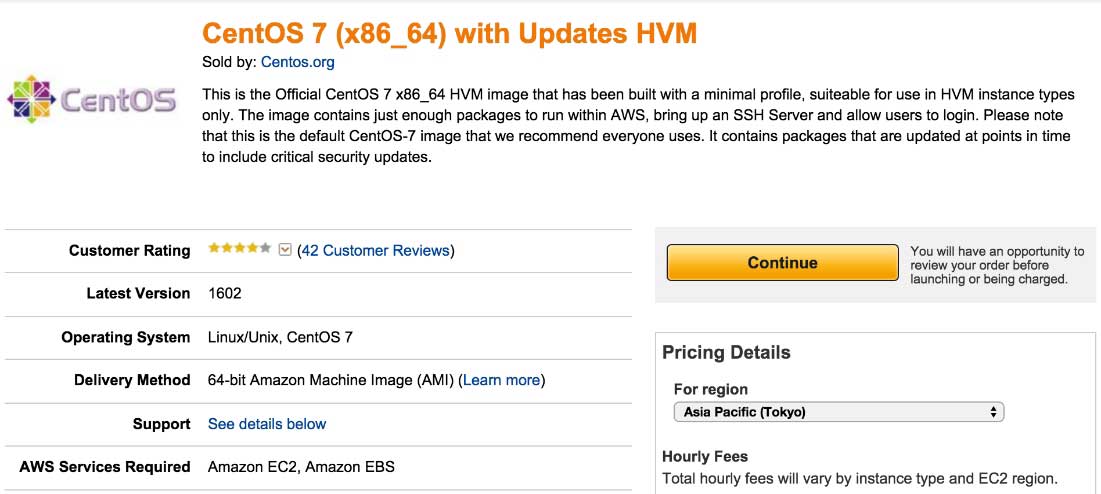
Task: Jump to See details below support link
Action: [267, 424]
